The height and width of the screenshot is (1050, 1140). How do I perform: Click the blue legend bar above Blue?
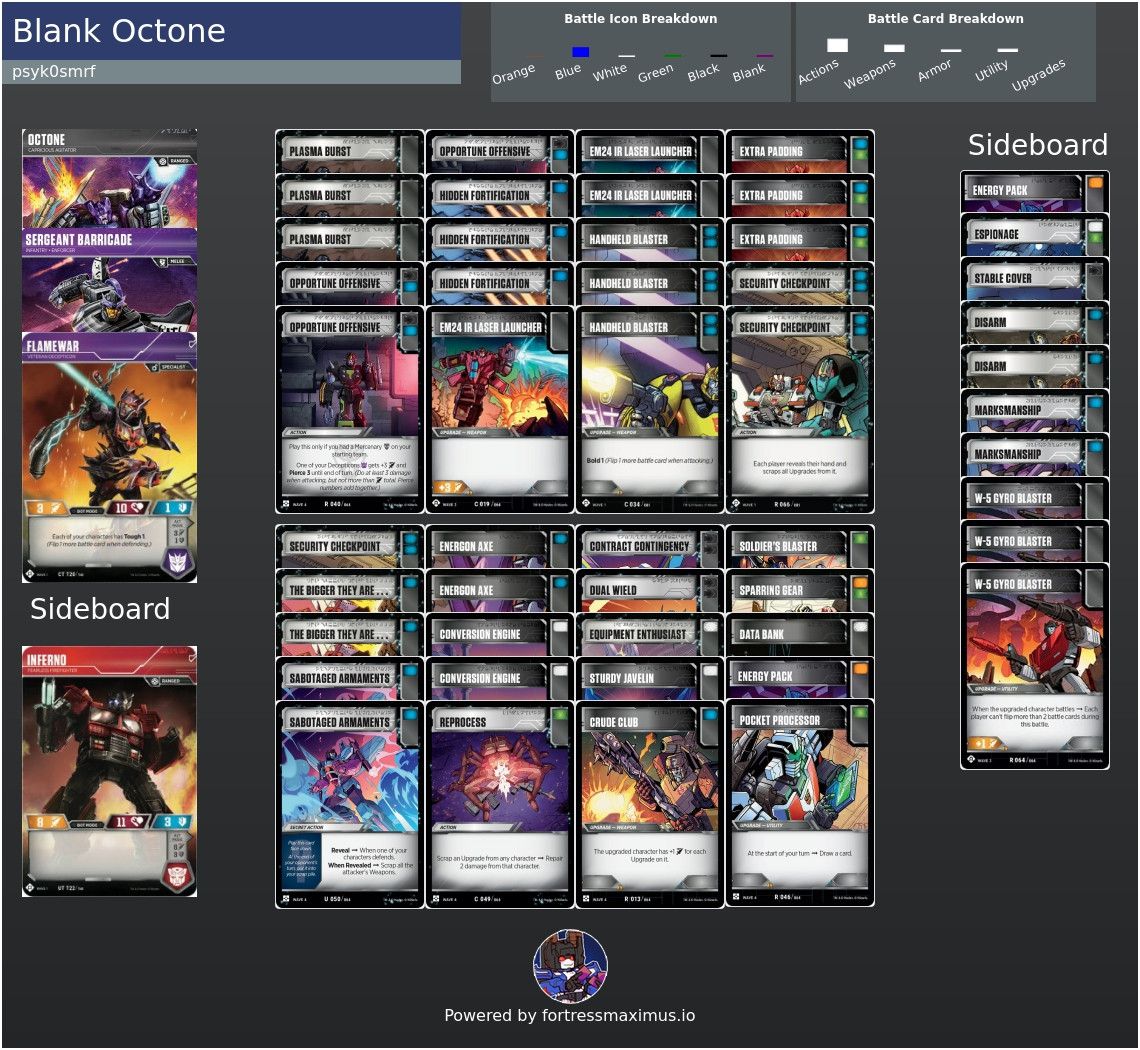click(x=580, y=52)
